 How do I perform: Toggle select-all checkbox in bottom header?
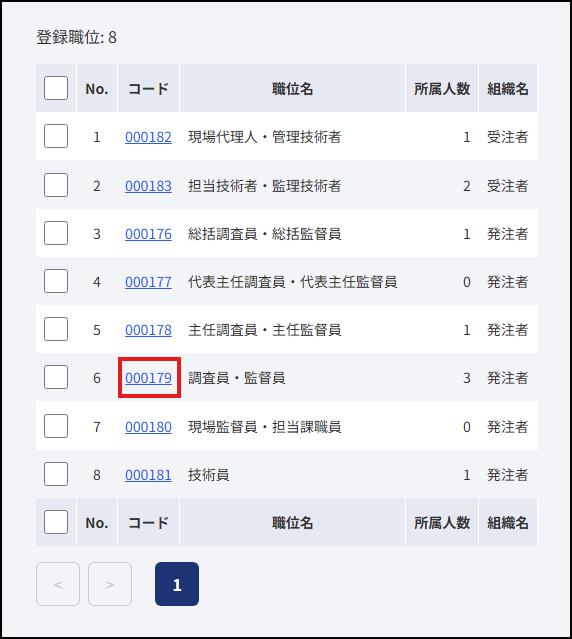[x=56, y=522]
